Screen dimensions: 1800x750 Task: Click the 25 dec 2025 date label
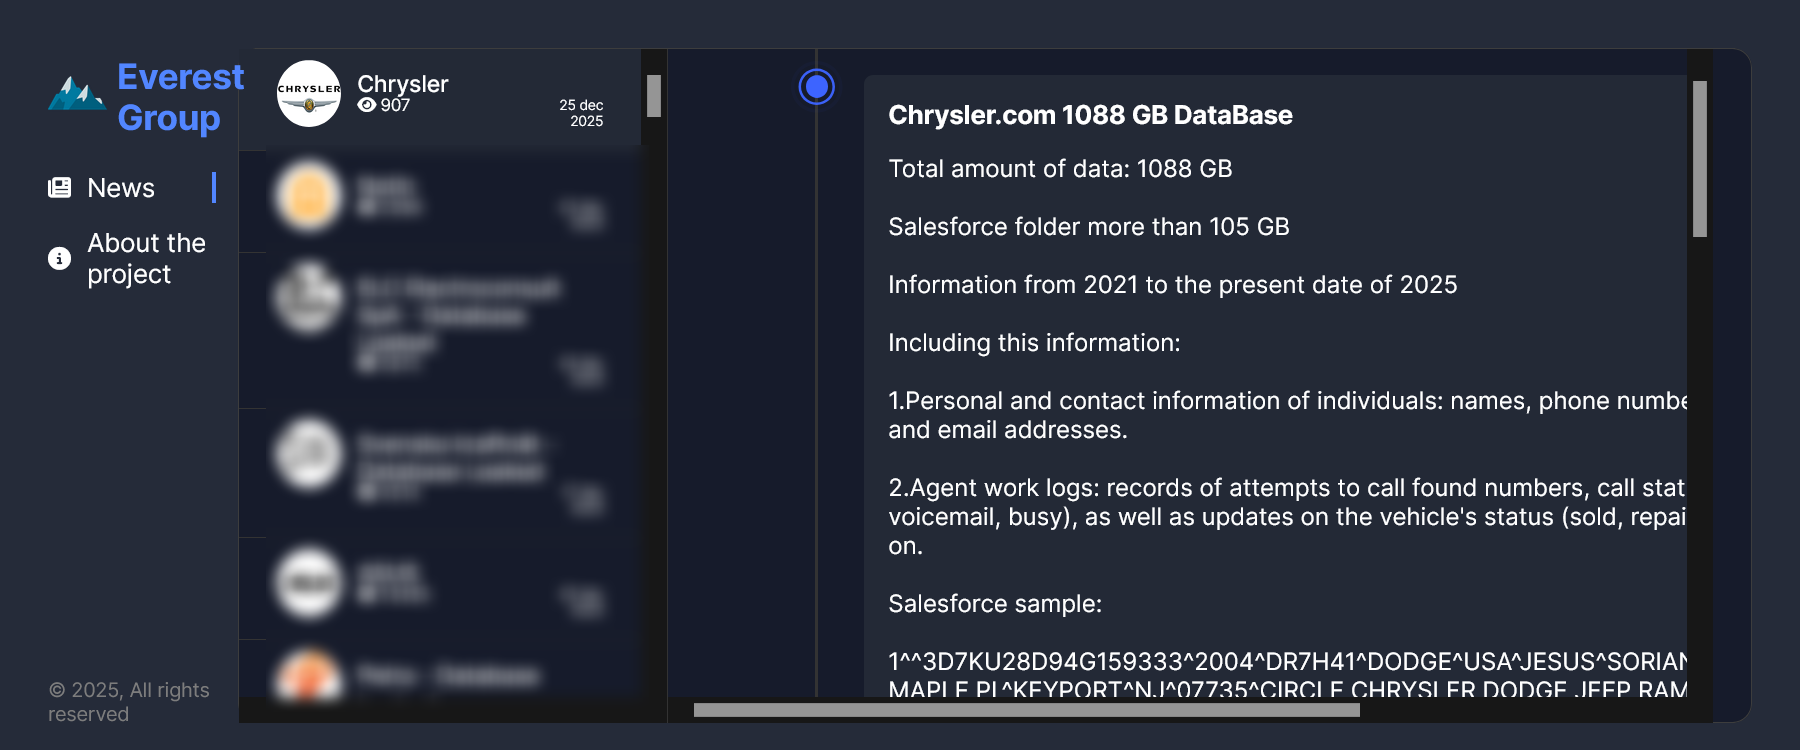pos(582,113)
